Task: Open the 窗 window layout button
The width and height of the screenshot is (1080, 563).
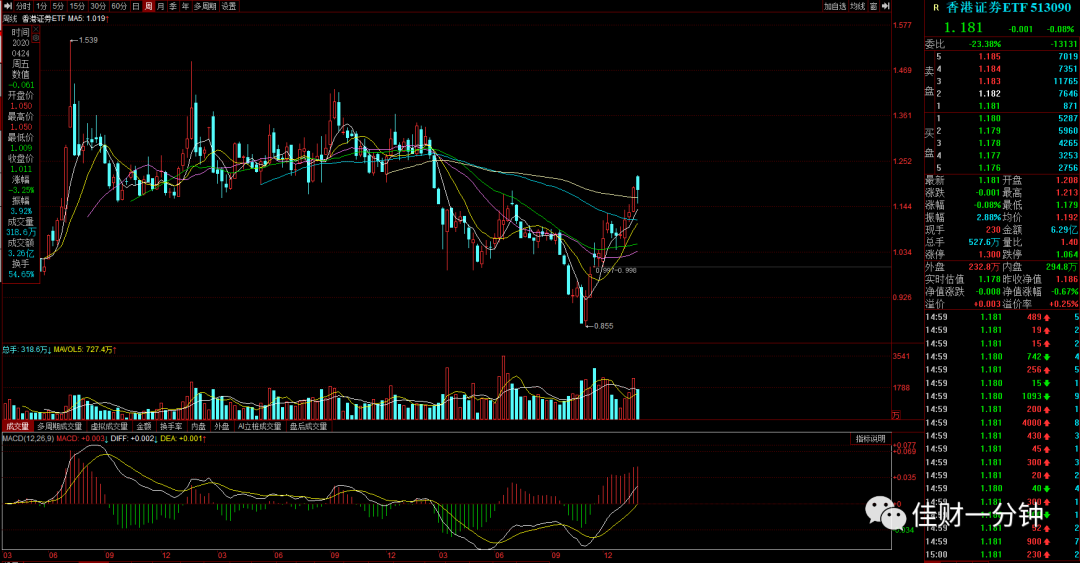Action: pyautogui.click(x=873, y=6)
